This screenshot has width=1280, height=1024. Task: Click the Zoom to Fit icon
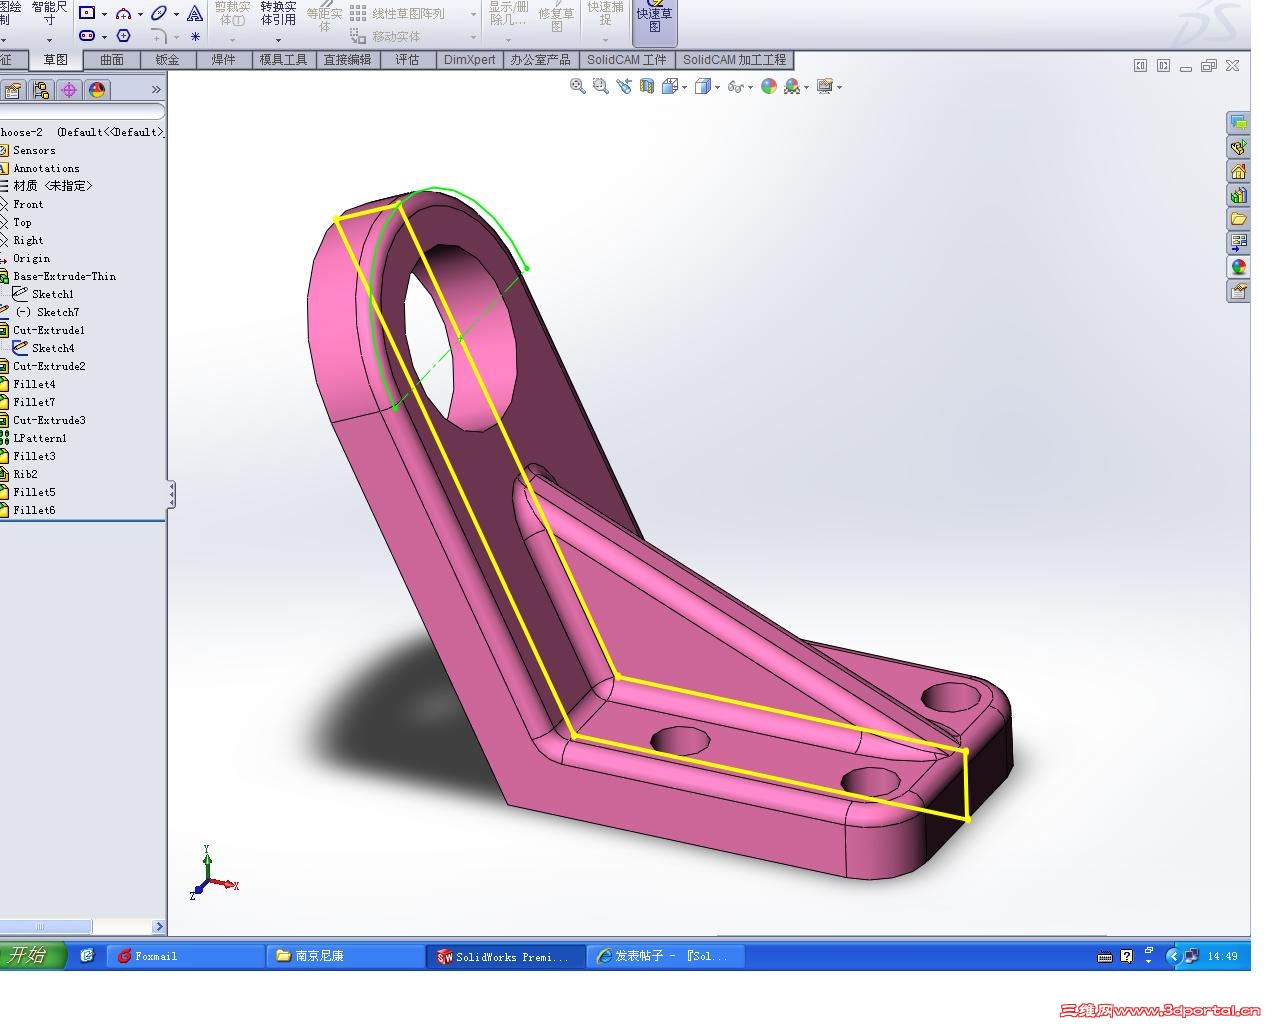pyautogui.click(x=578, y=87)
